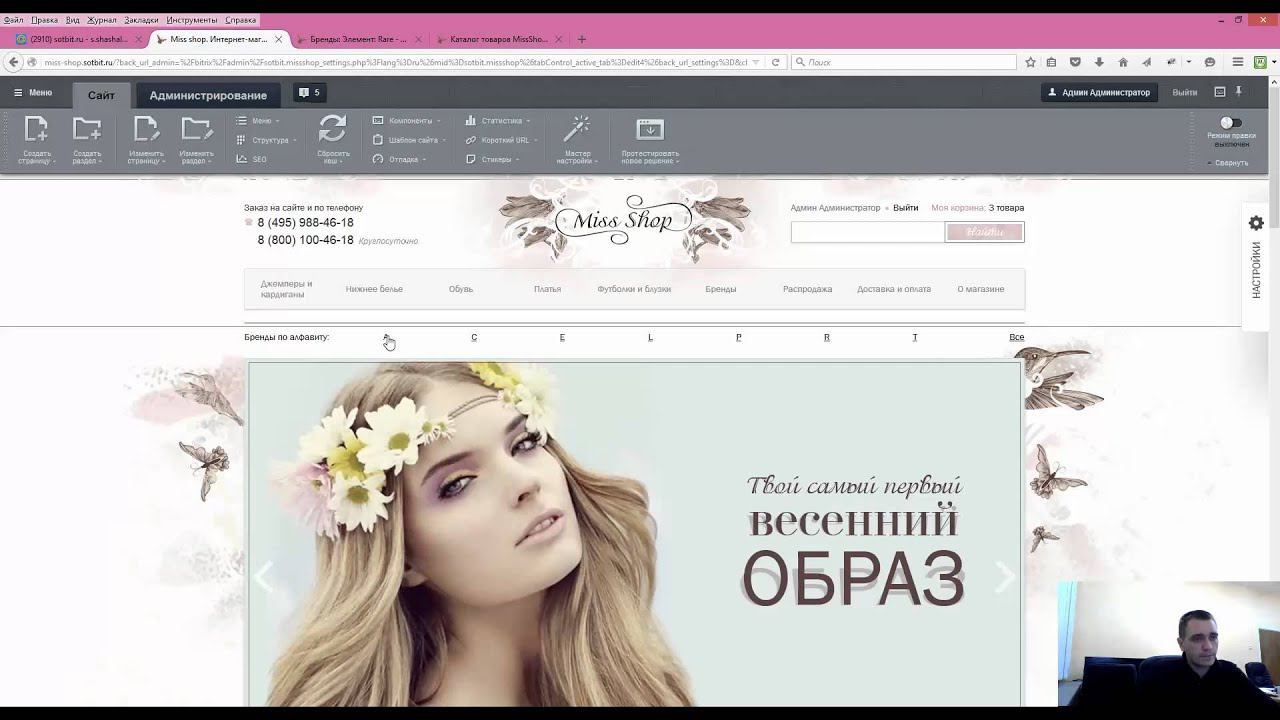
Task: Click the Создать раздел folder icon
Action: click(87, 129)
